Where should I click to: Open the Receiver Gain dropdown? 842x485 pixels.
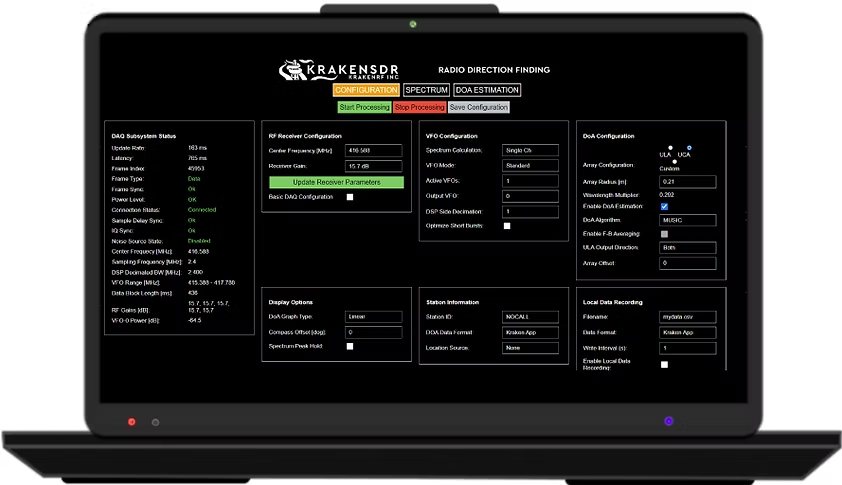[373, 166]
